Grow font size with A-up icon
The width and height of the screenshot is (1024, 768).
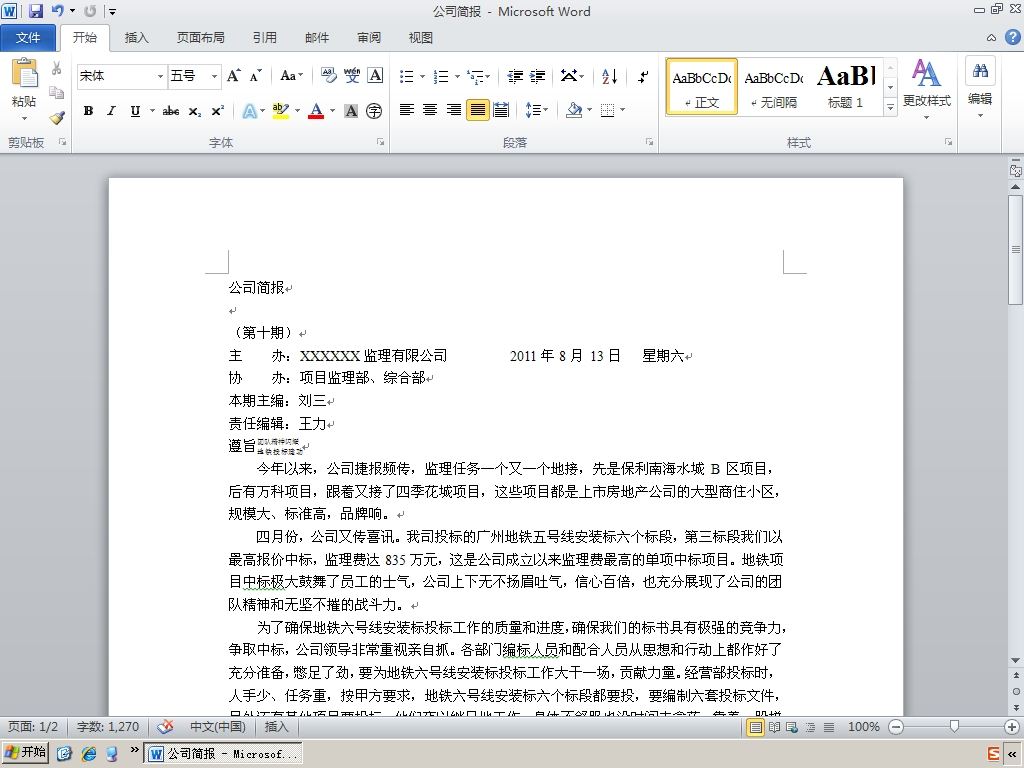point(234,76)
